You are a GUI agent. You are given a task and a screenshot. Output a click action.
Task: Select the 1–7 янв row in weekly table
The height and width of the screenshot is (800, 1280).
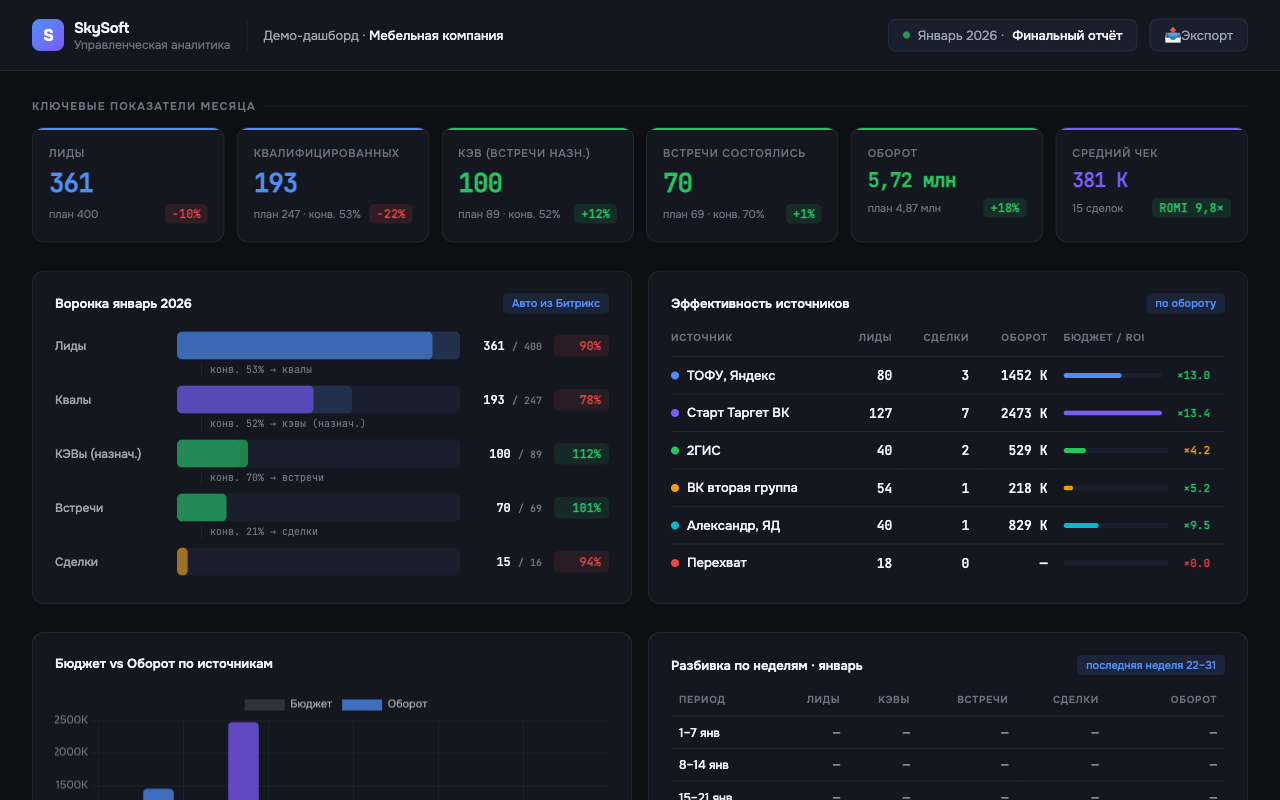947,733
